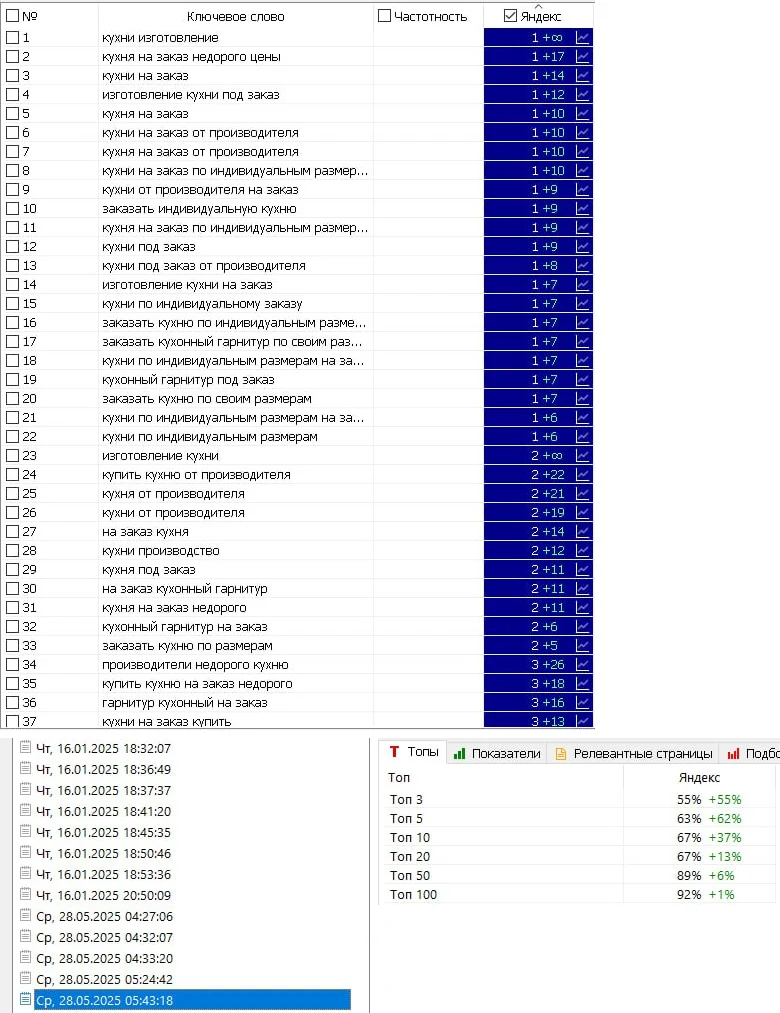Viewport: 780px width, 1013px height.
Task: Switch to the Показатели tab
Action: point(497,753)
